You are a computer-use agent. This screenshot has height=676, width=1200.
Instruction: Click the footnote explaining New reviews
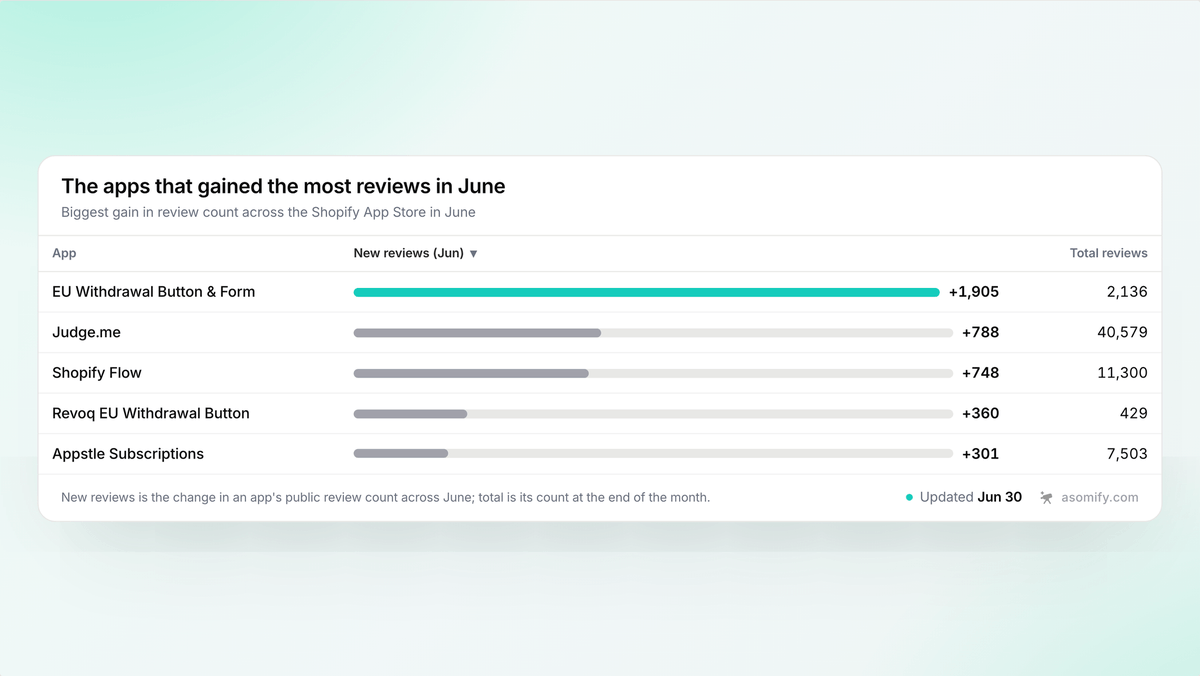(x=385, y=497)
